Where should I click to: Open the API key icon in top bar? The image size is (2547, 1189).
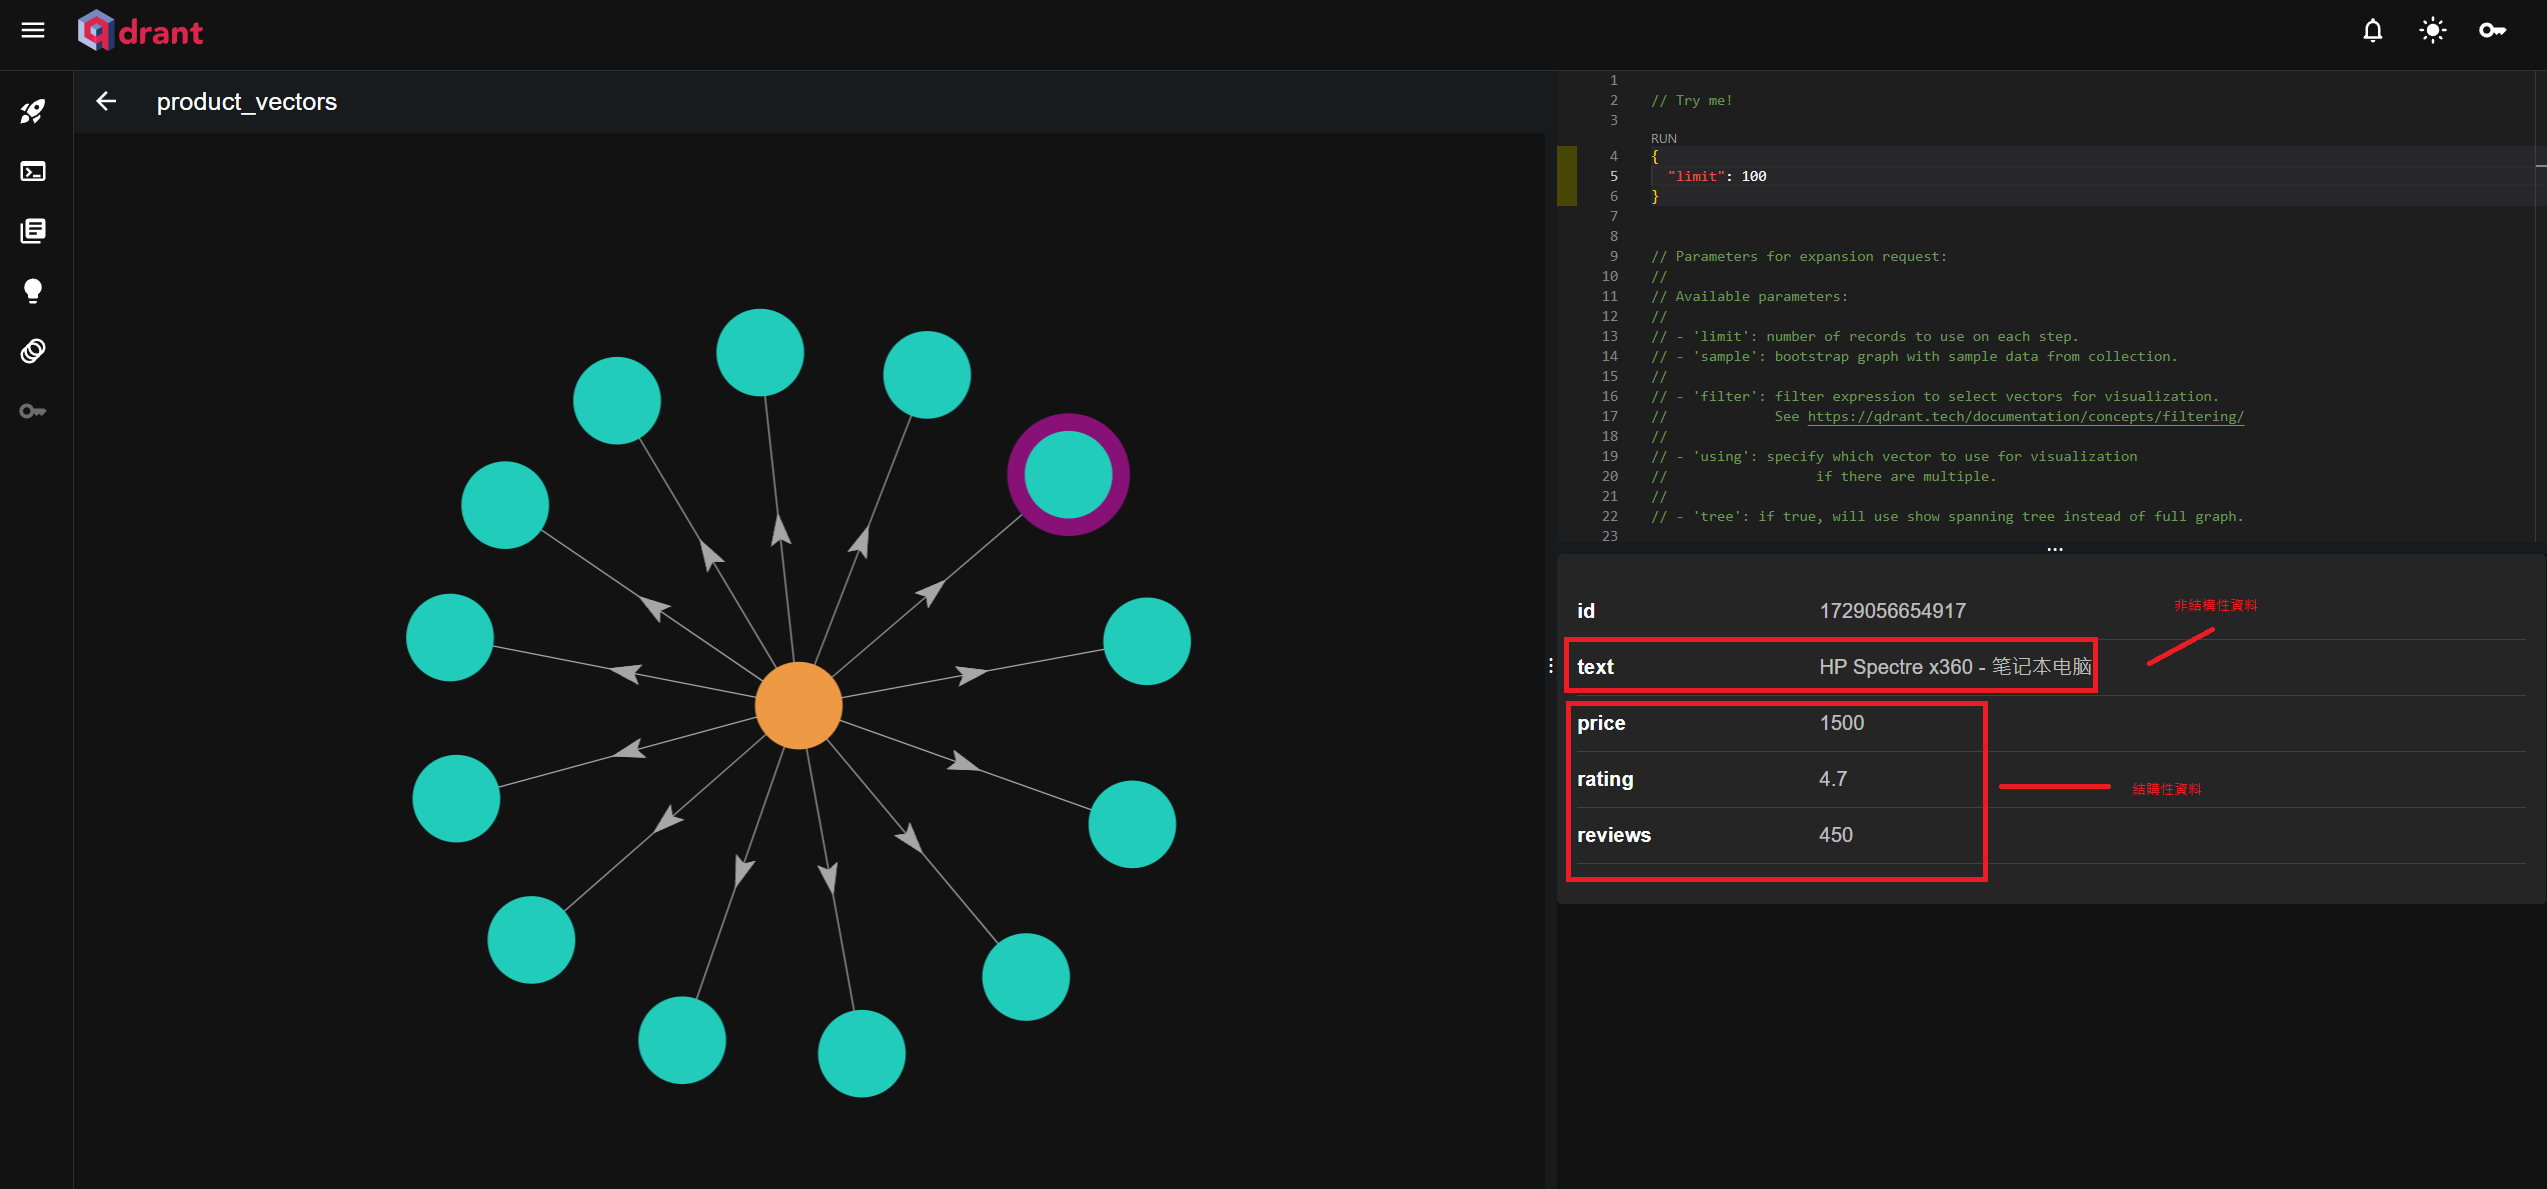point(2492,31)
